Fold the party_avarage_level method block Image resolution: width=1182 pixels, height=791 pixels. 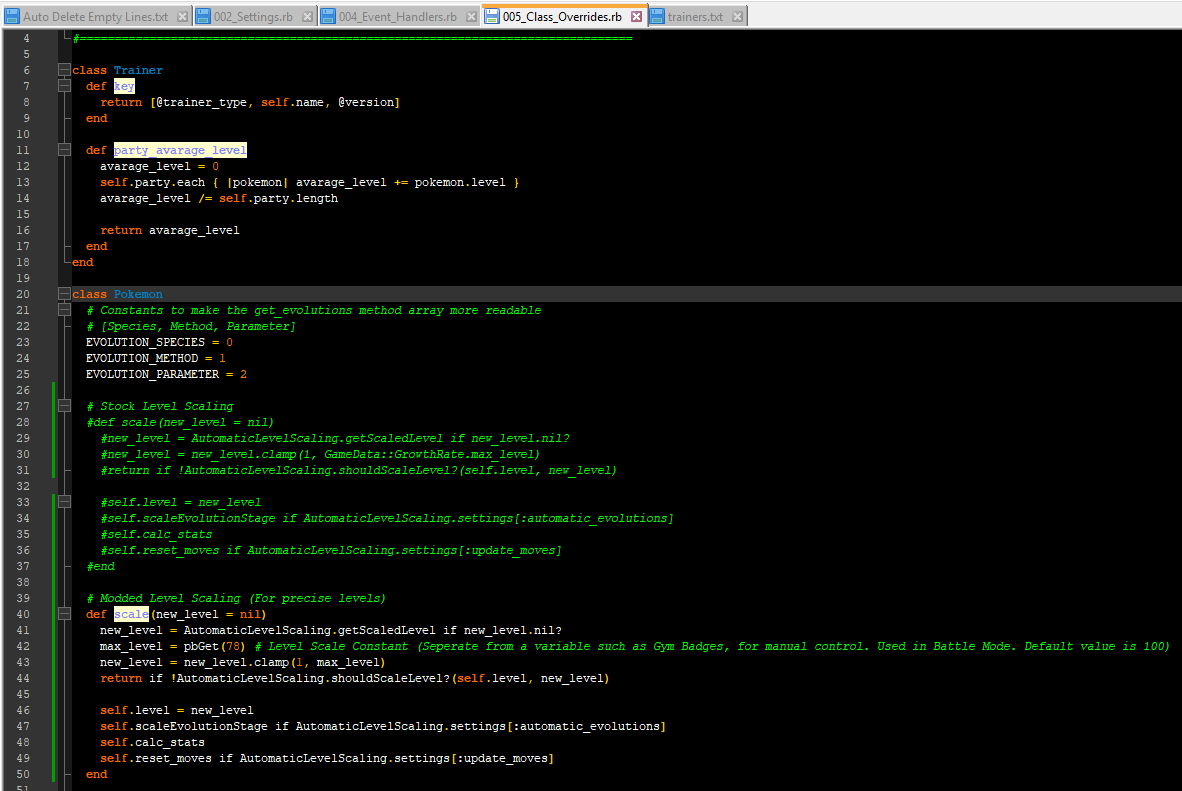(65, 150)
